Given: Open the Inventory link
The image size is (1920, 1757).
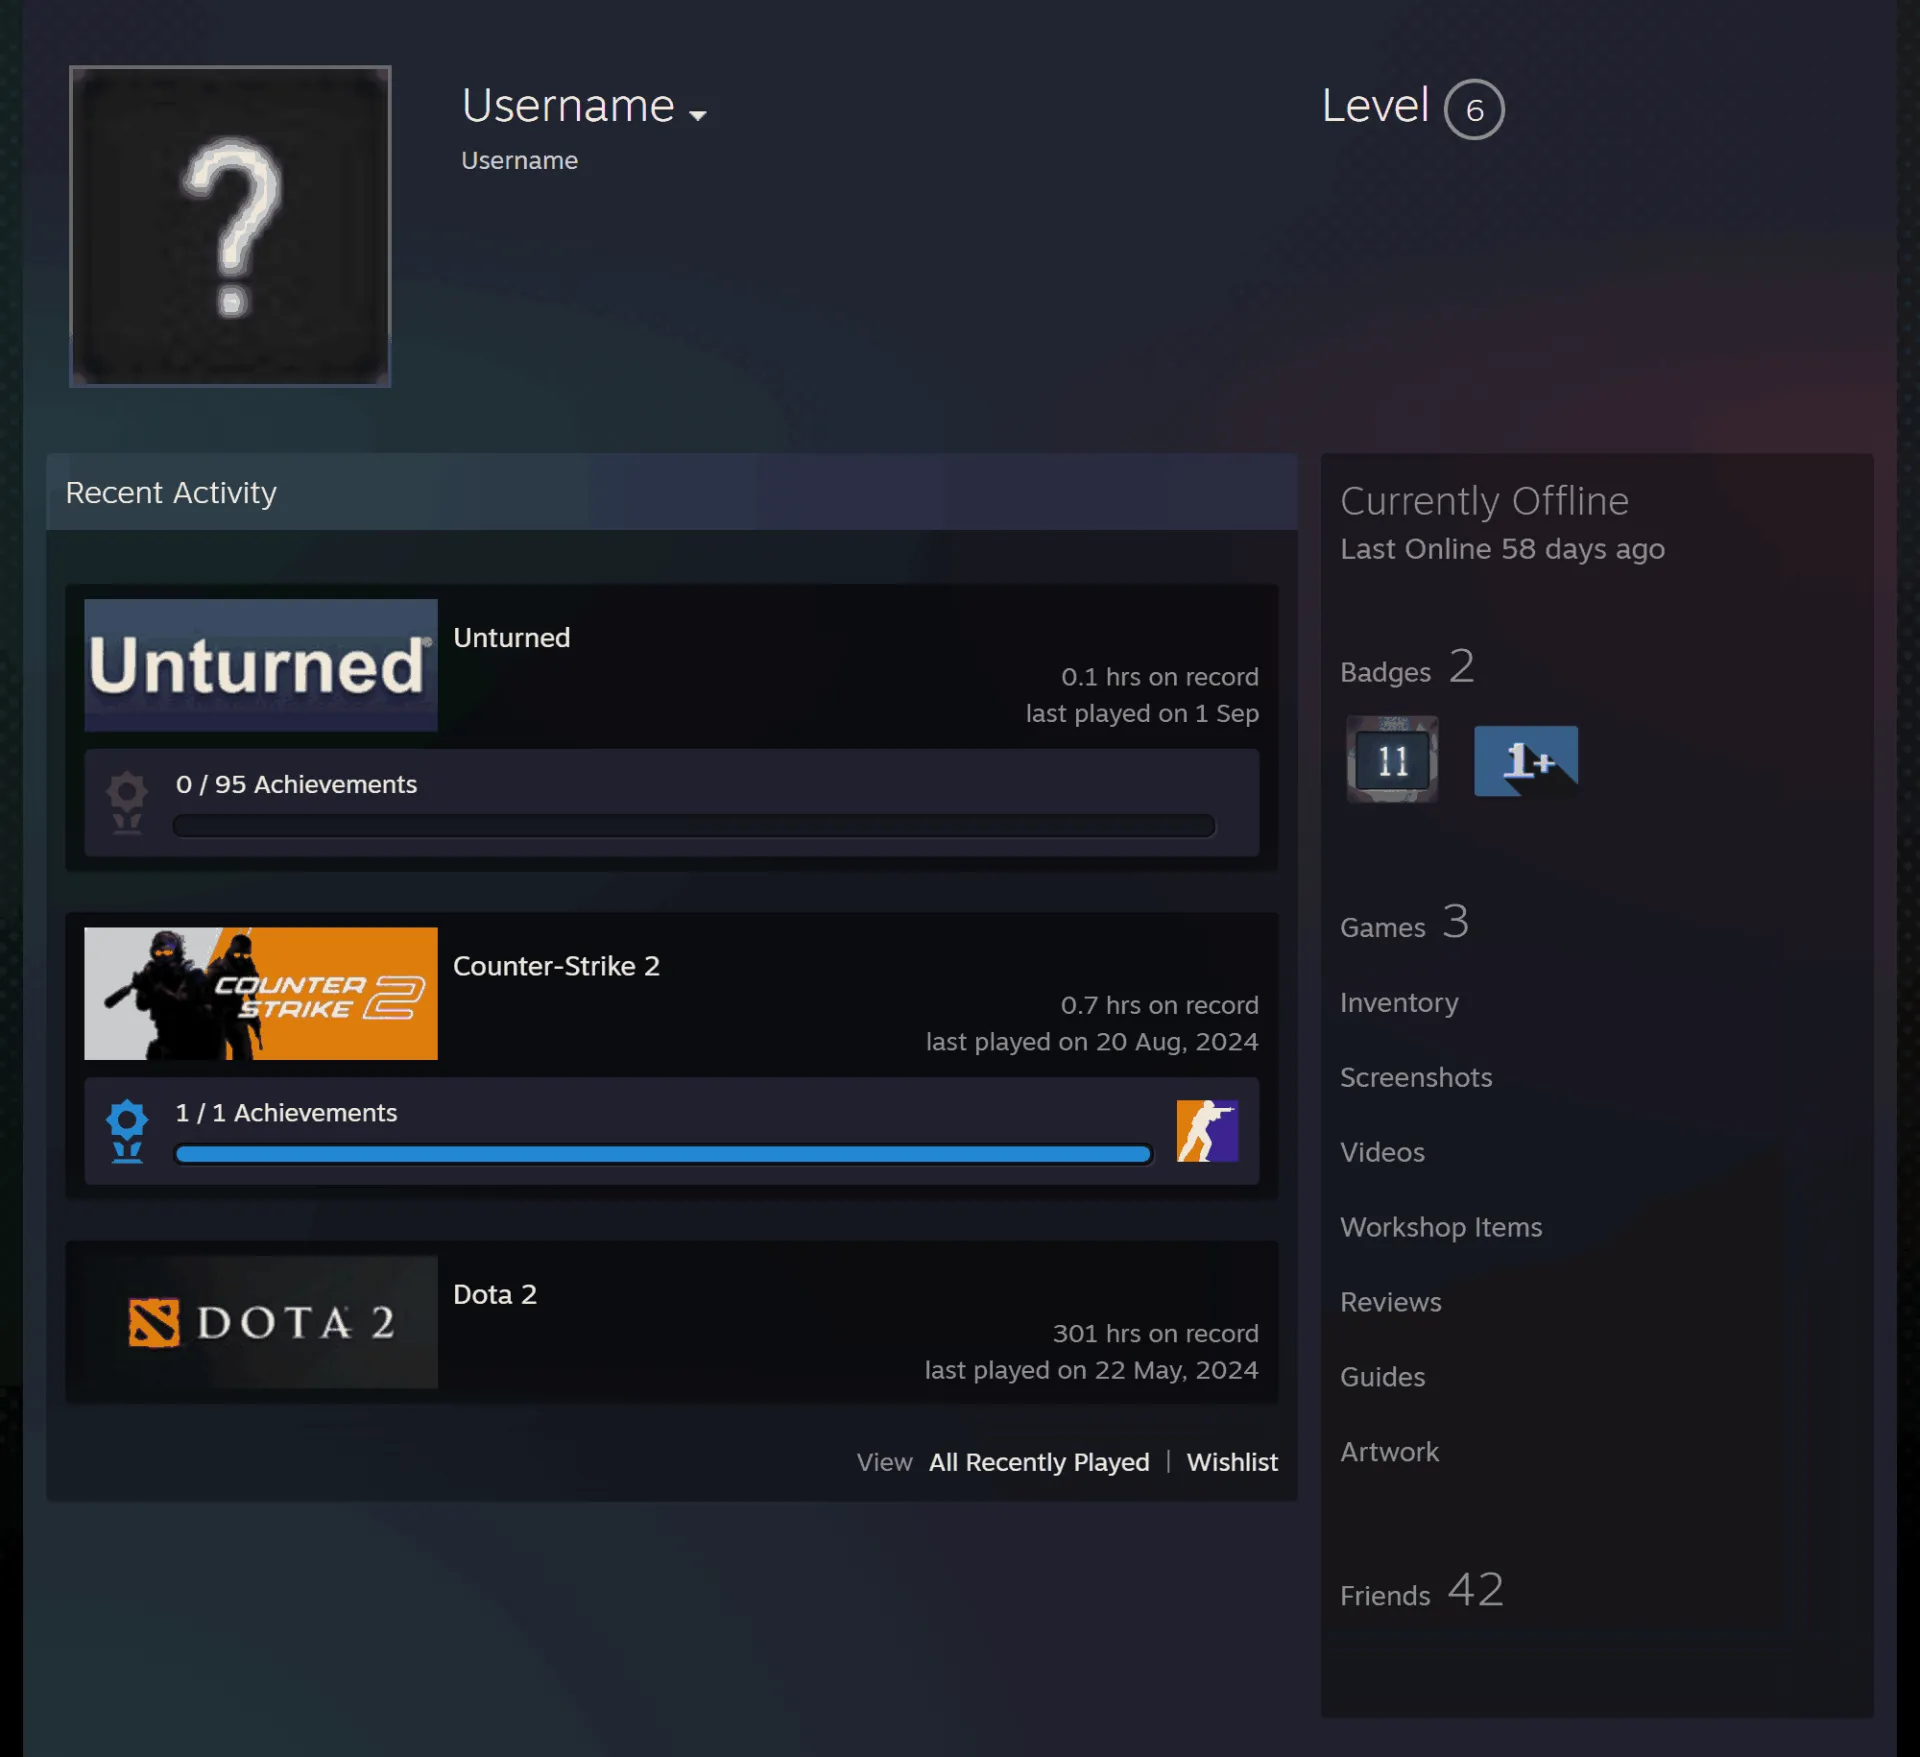Looking at the screenshot, I should click(1399, 1002).
